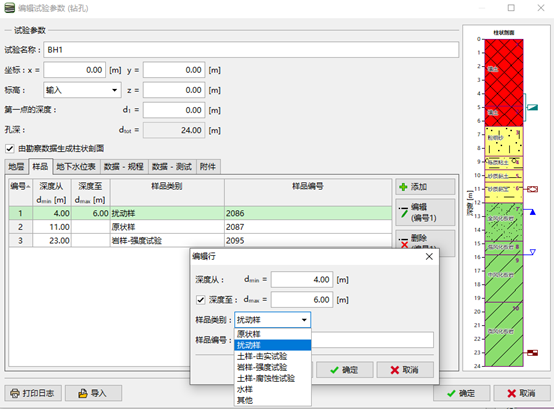Screen dimensions: 554x409
Task: Choose 原状样 from sample type list
Action: [273, 334]
